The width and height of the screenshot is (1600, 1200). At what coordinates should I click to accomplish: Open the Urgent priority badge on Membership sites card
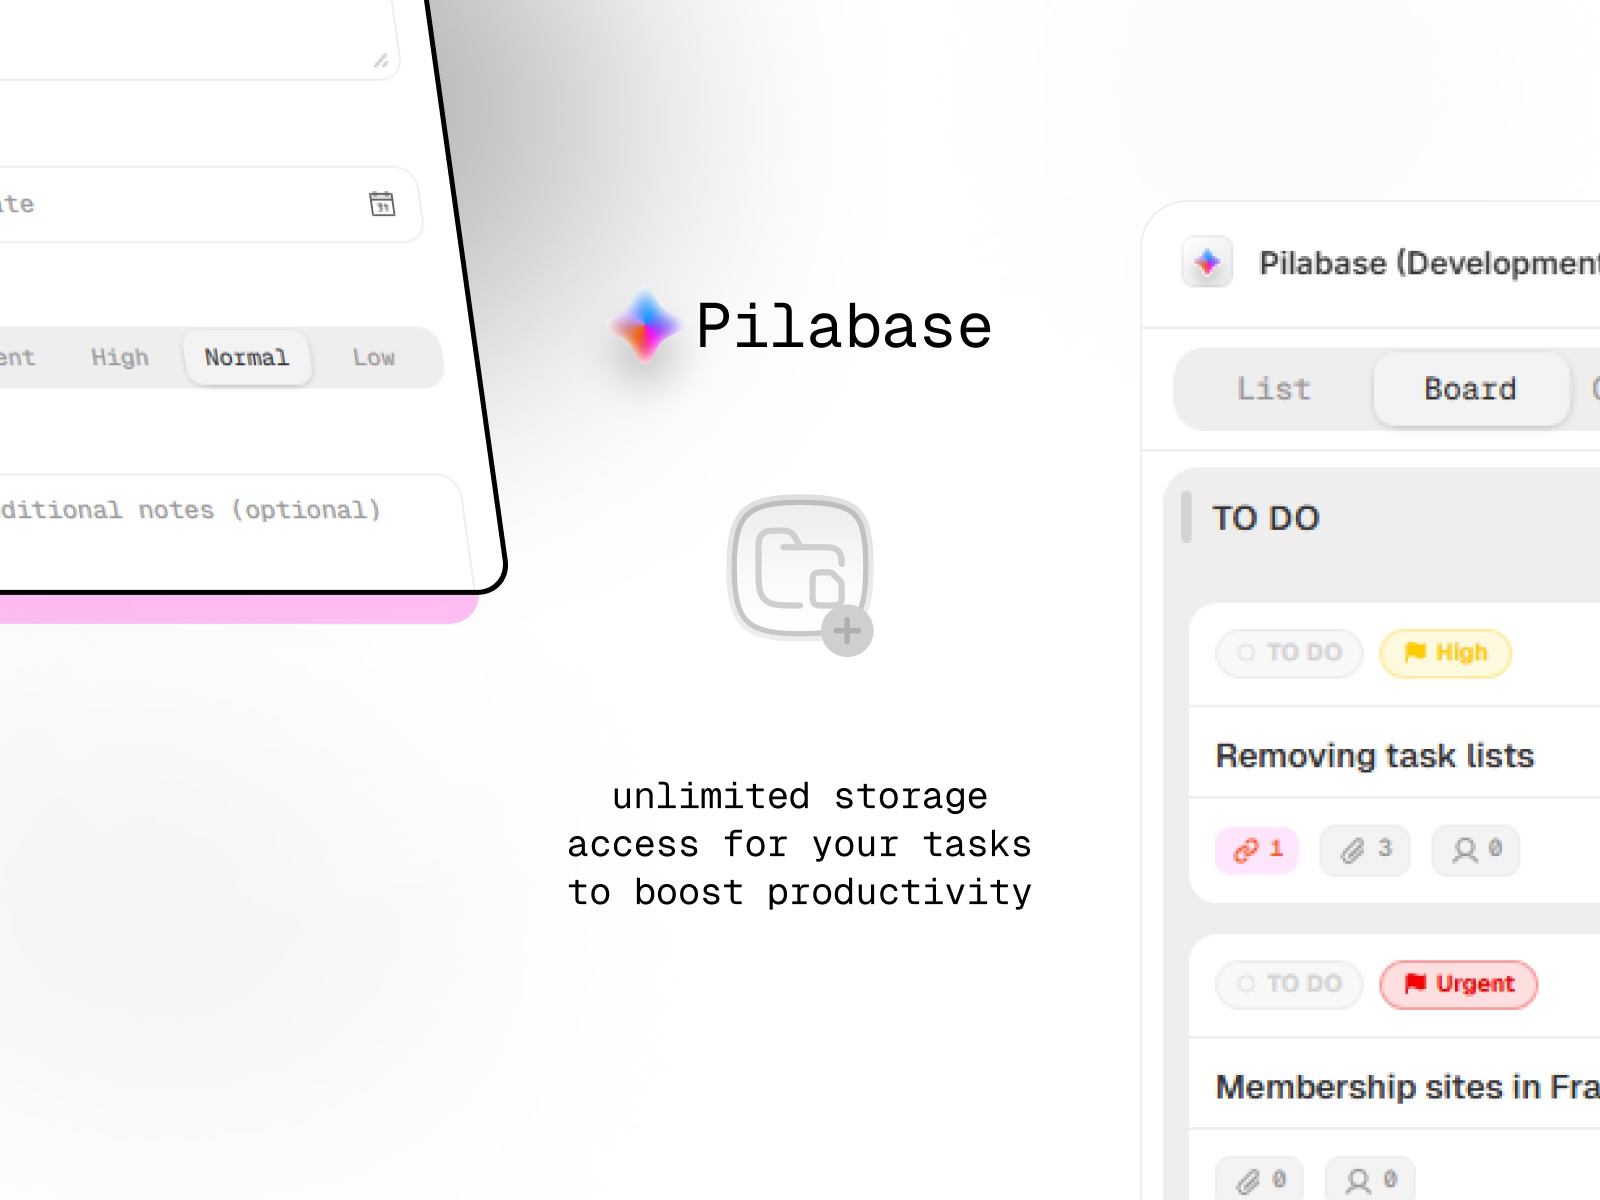pos(1458,984)
